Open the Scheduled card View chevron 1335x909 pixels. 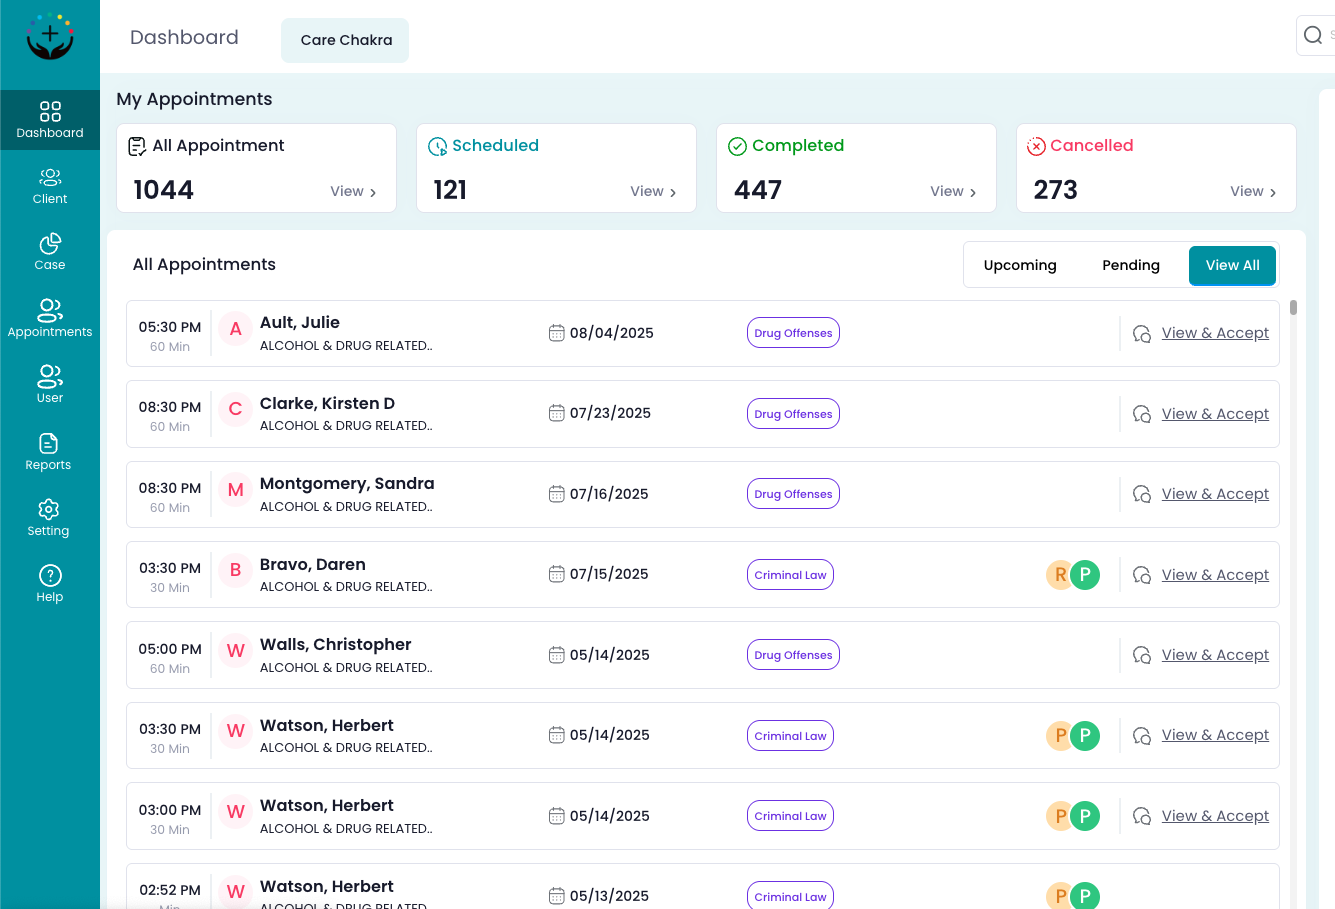(654, 191)
